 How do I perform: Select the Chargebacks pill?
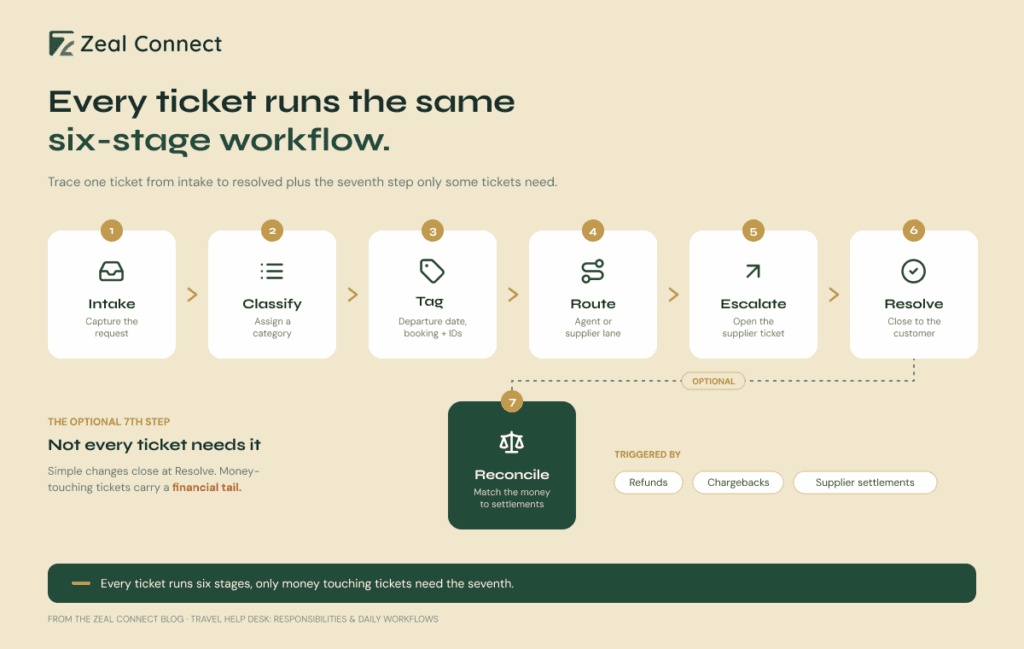[738, 483]
